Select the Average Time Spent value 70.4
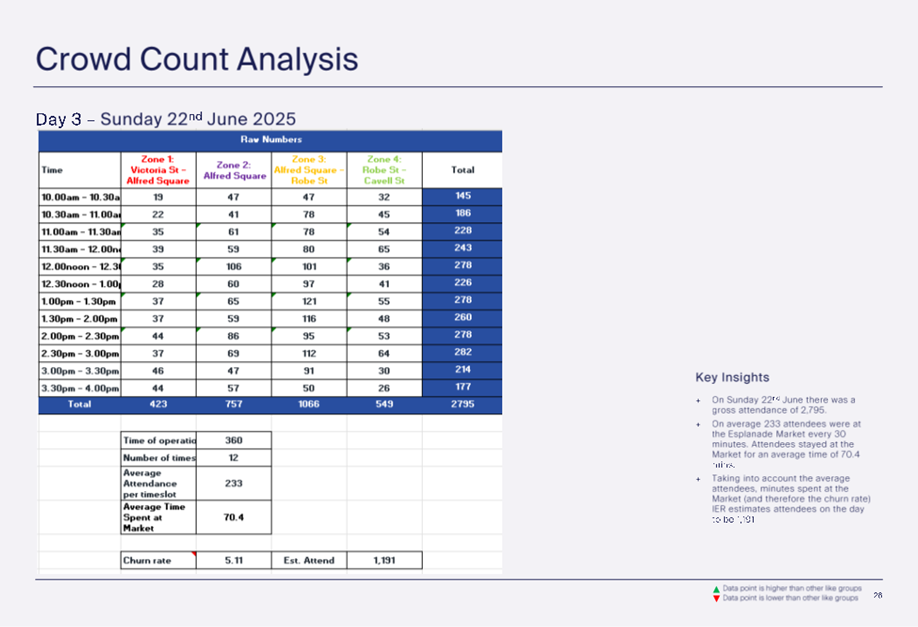The width and height of the screenshot is (918, 627). pos(234,517)
